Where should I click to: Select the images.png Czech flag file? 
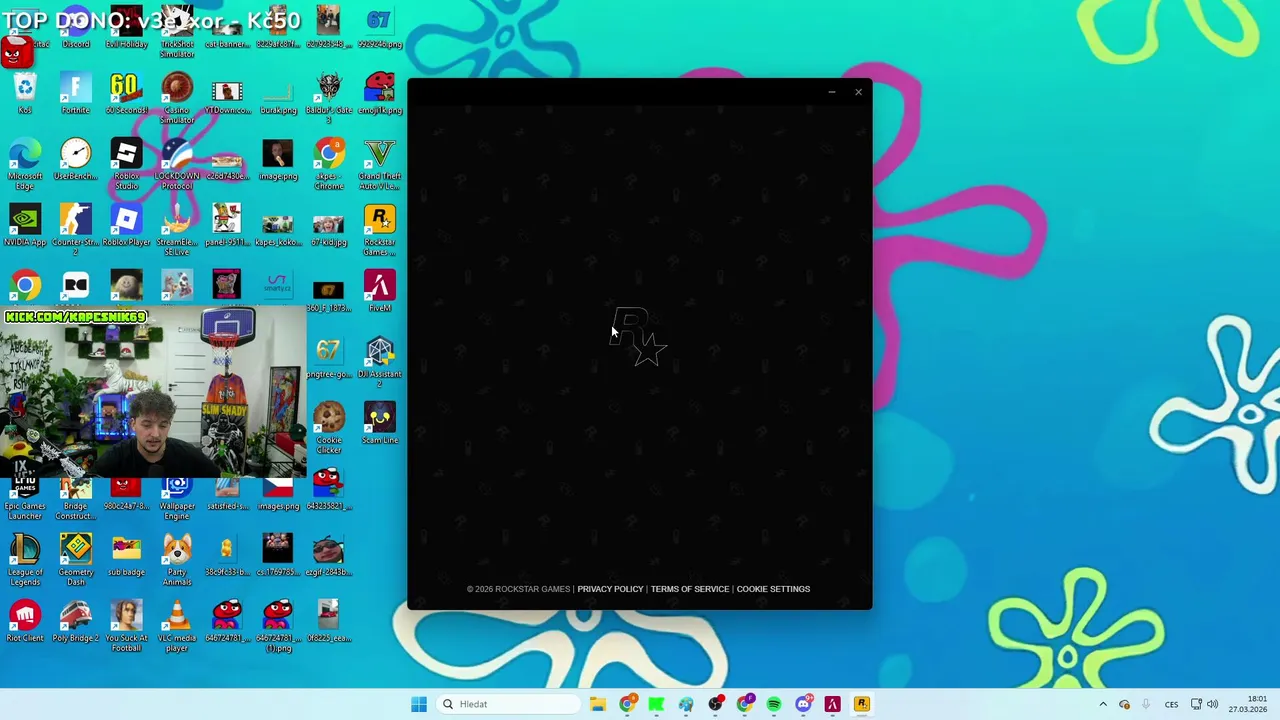tap(278, 494)
